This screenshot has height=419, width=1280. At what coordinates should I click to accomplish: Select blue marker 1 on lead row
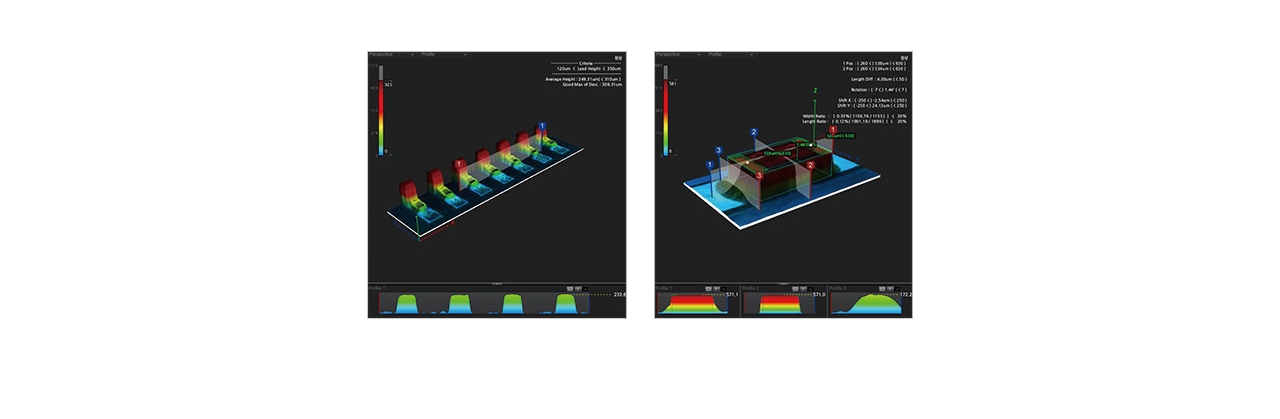coord(542,127)
